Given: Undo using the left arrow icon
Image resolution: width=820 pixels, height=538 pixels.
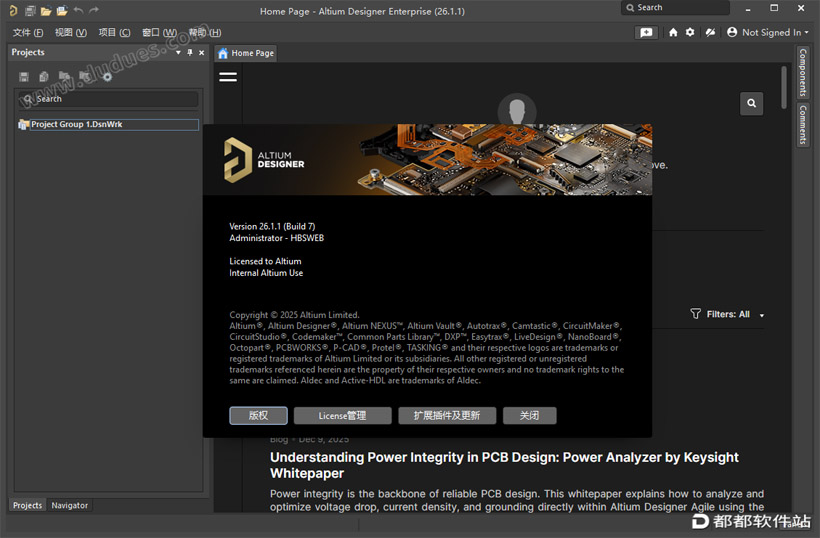Looking at the screenshot, I should pos(78,10).
